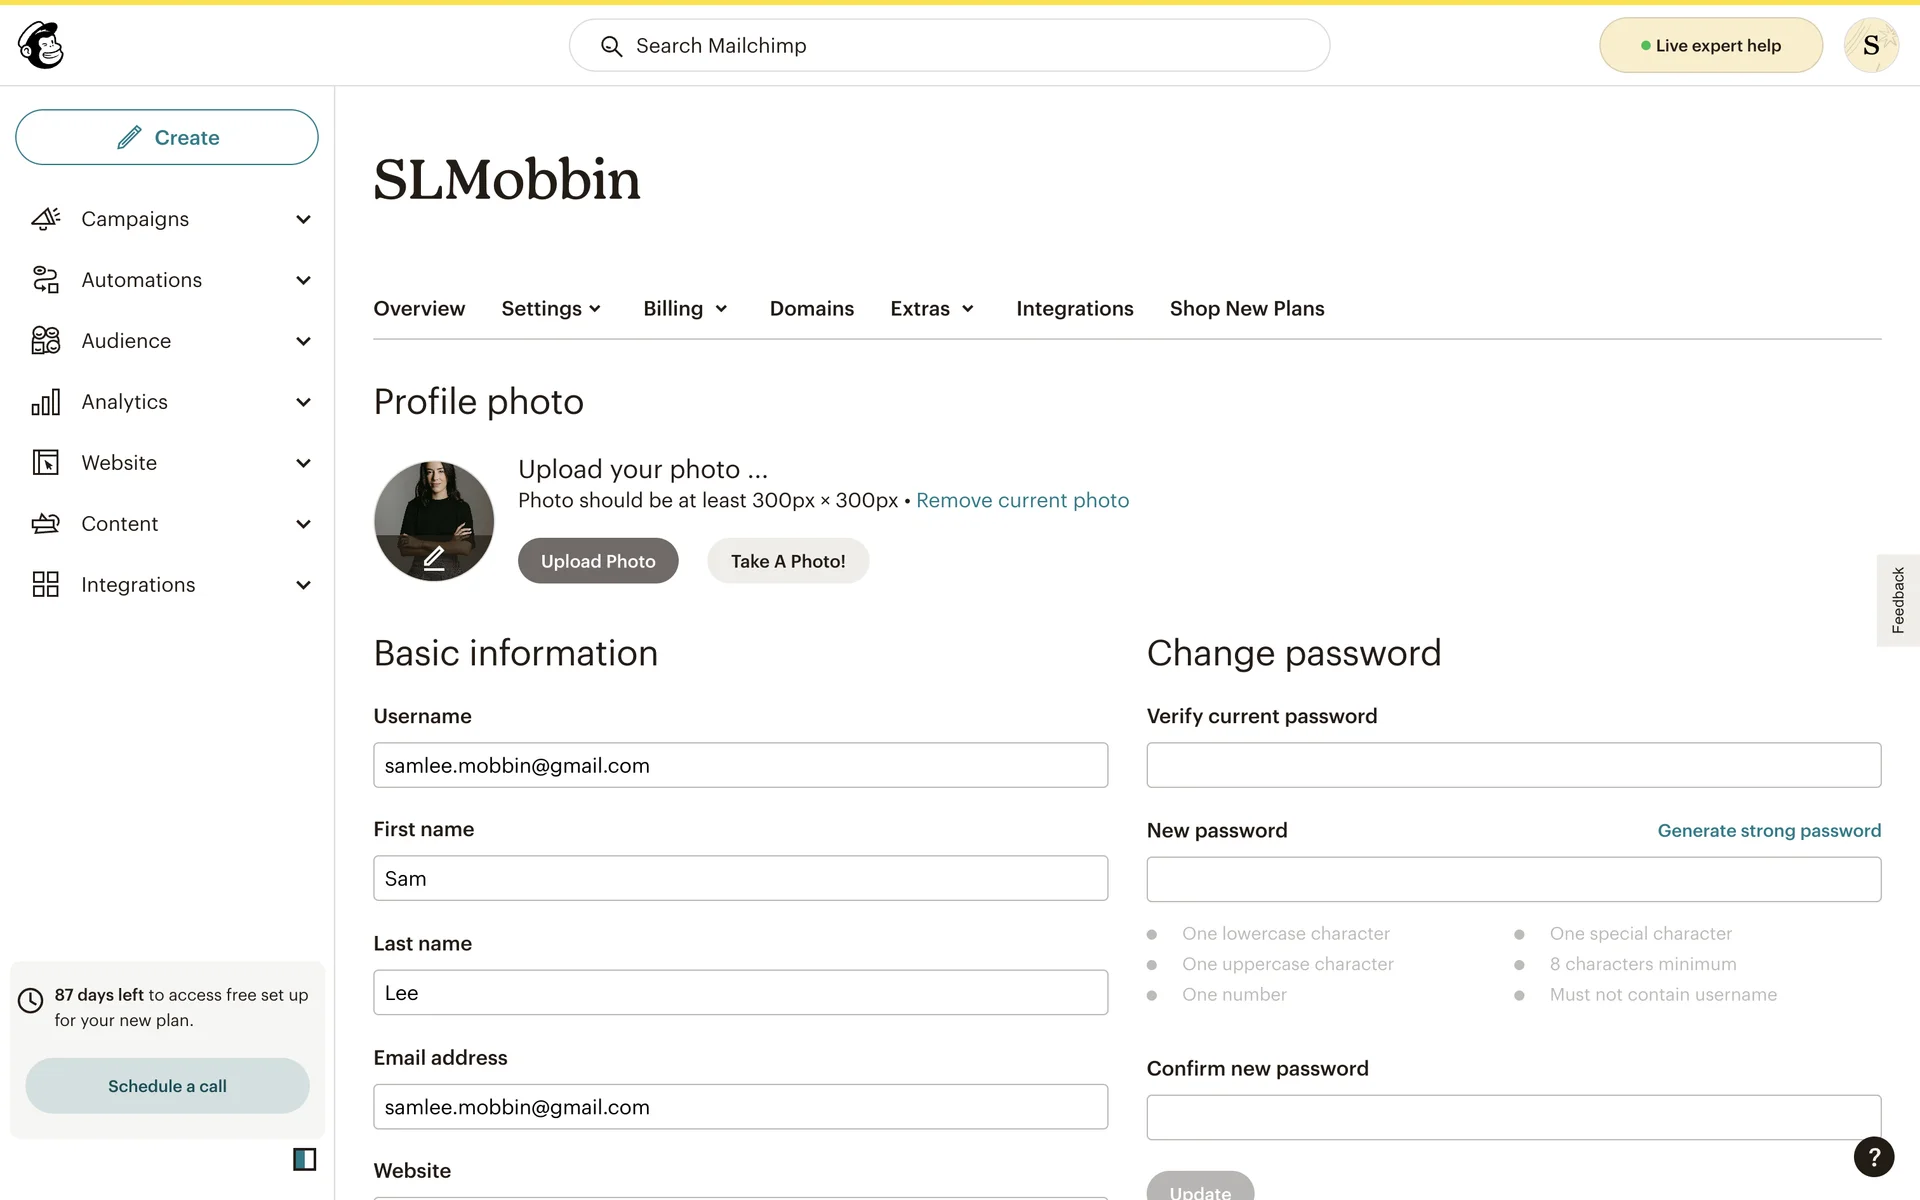Click the Analytics bar chart icon
Image resolution: width=1920 pixels, height=1200 pixels.
(46, 402)
